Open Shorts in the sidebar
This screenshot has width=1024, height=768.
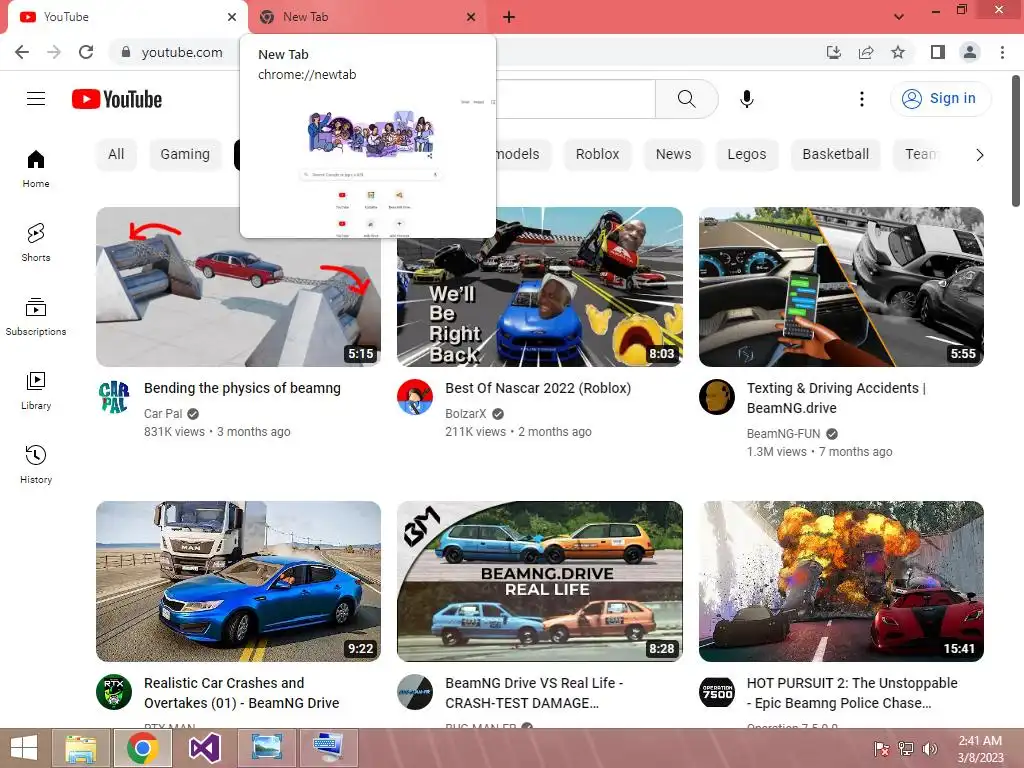click(36, 242)
